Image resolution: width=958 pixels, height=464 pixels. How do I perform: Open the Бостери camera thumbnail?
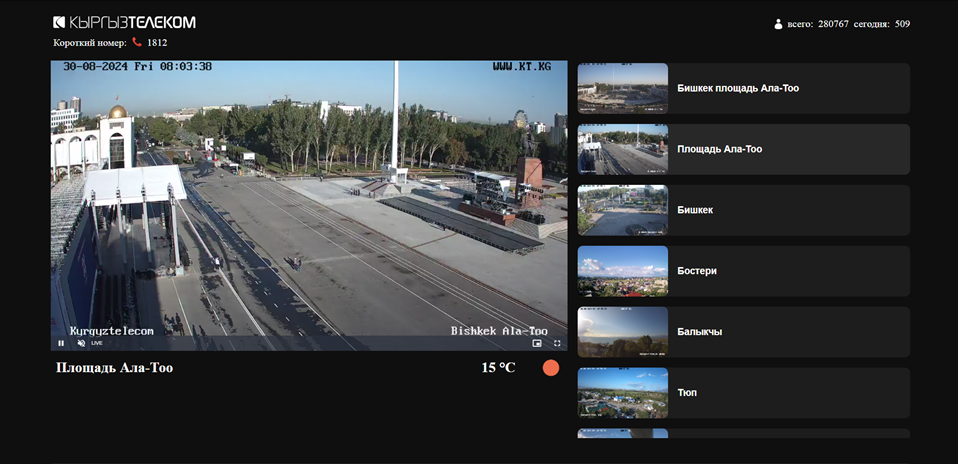(623, 271)
